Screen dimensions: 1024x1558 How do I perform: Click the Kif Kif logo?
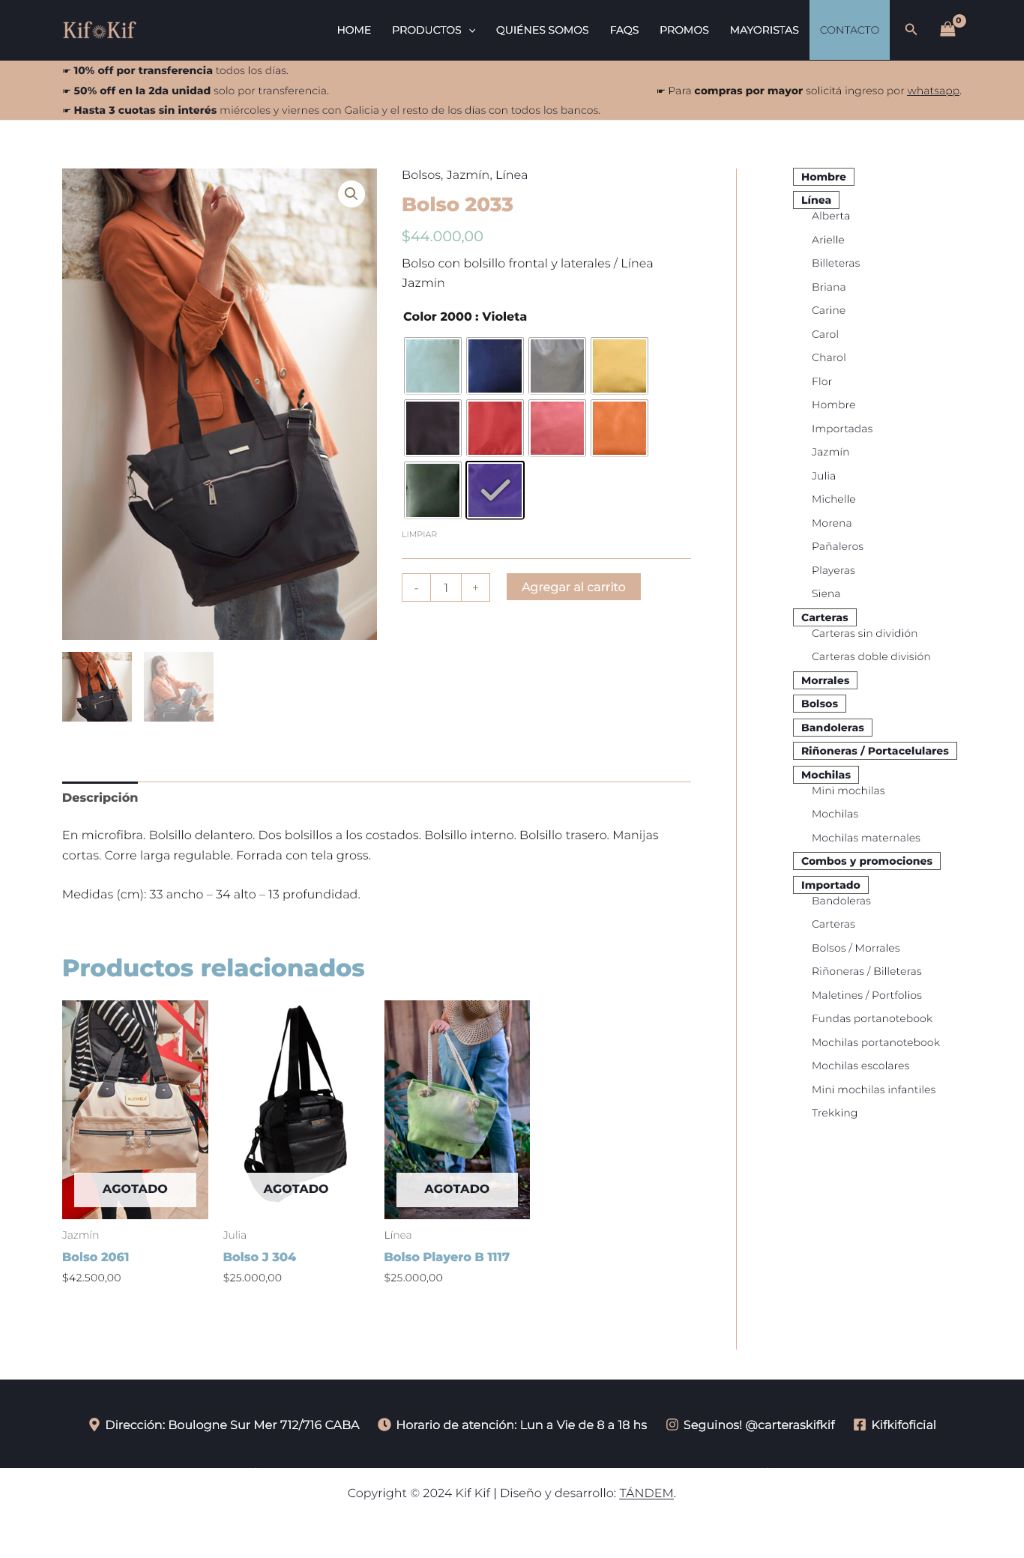99,30
